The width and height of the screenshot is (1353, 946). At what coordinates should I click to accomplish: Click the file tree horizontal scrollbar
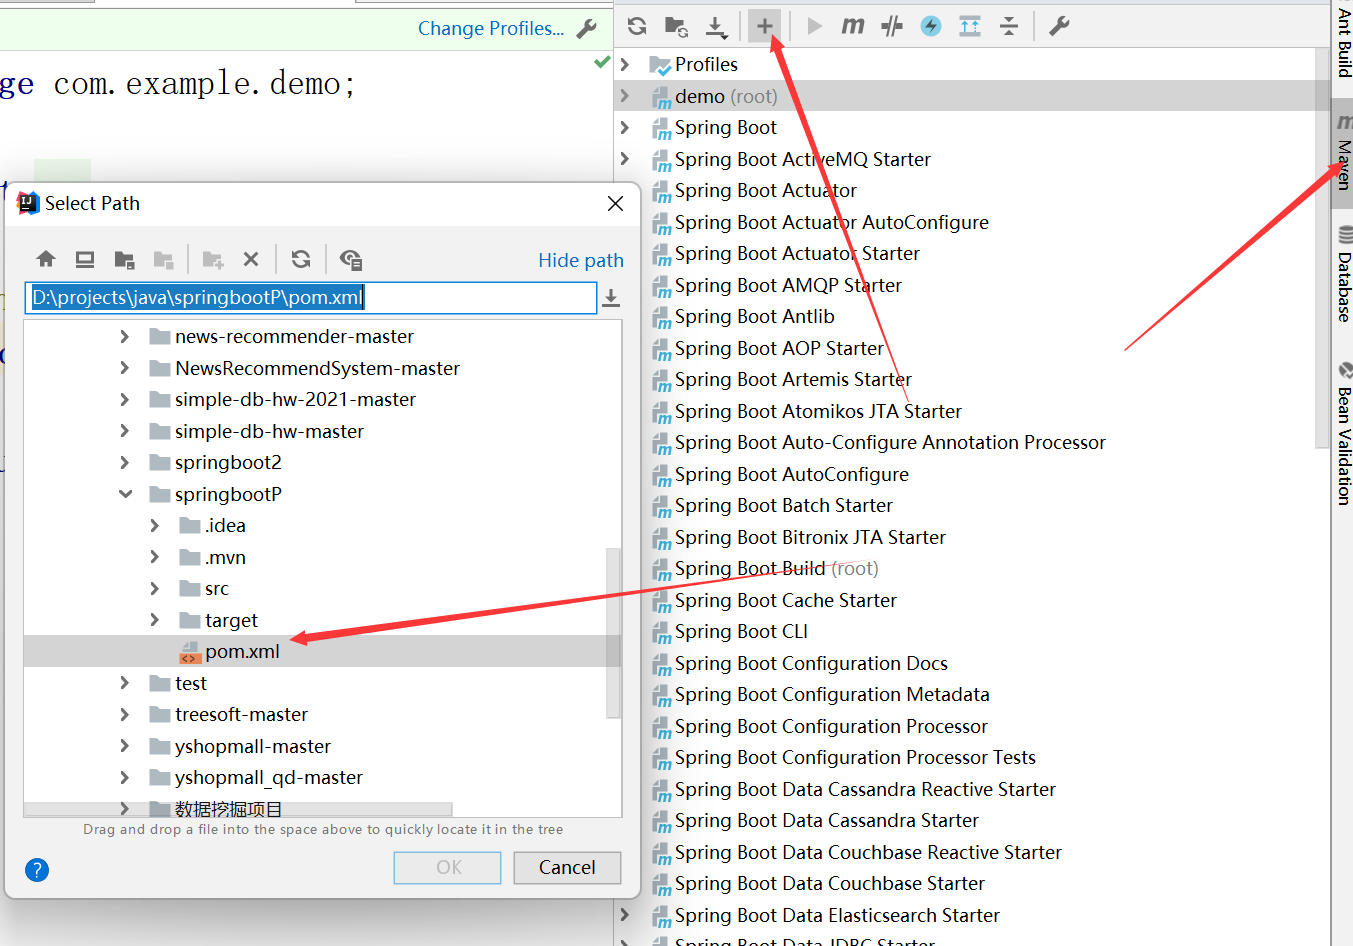238,808
